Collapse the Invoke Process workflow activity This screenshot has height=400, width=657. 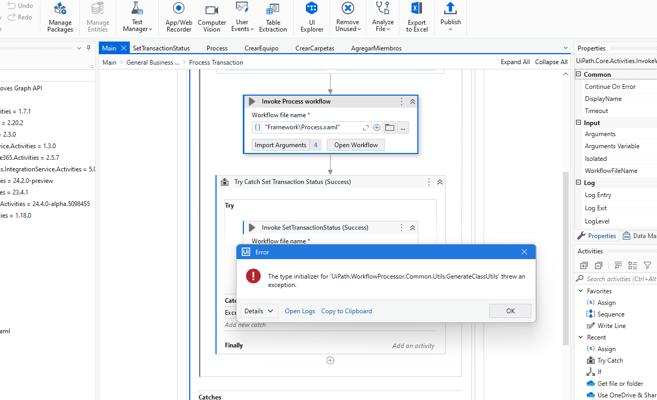click(x=412, y=102)
